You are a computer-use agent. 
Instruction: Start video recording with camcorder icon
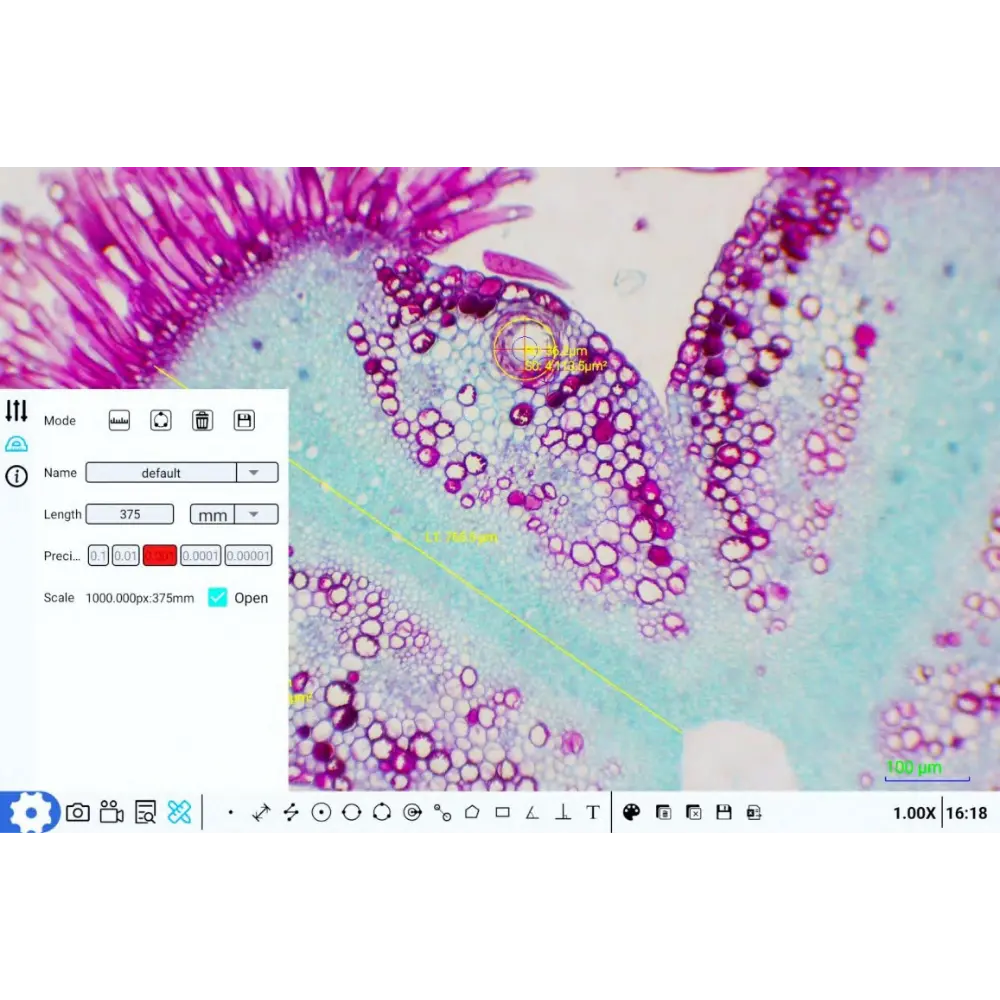pos(111,813)
